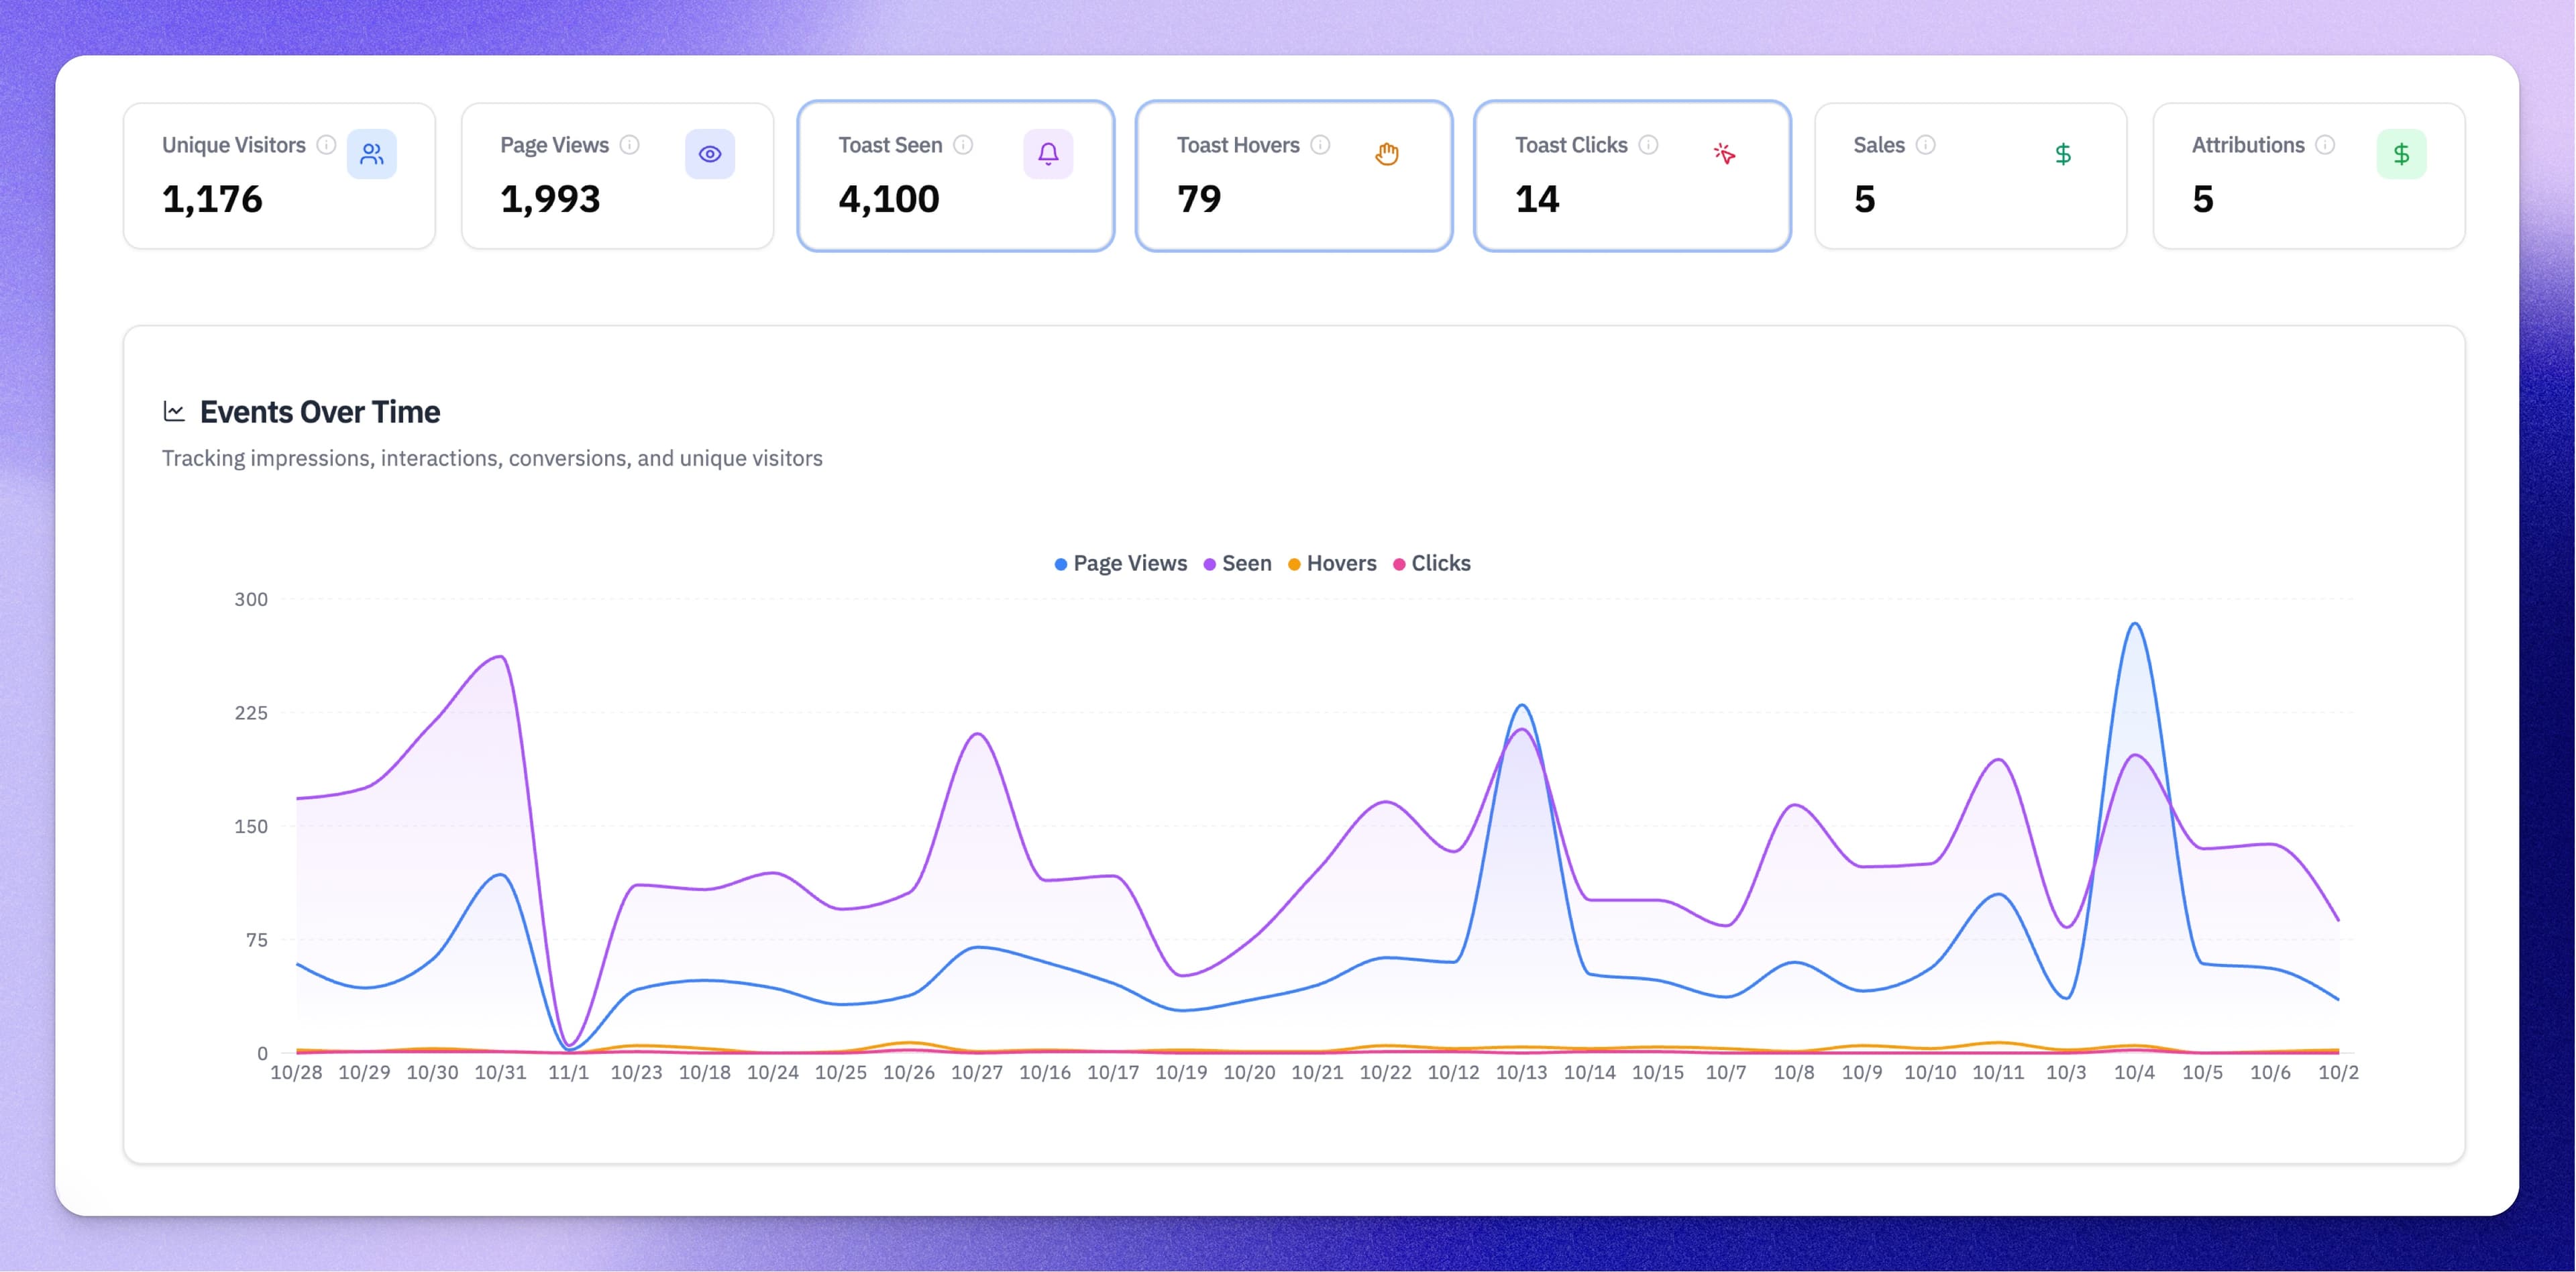Click the green Attributions dollar icon

[x=2401, y=153]
